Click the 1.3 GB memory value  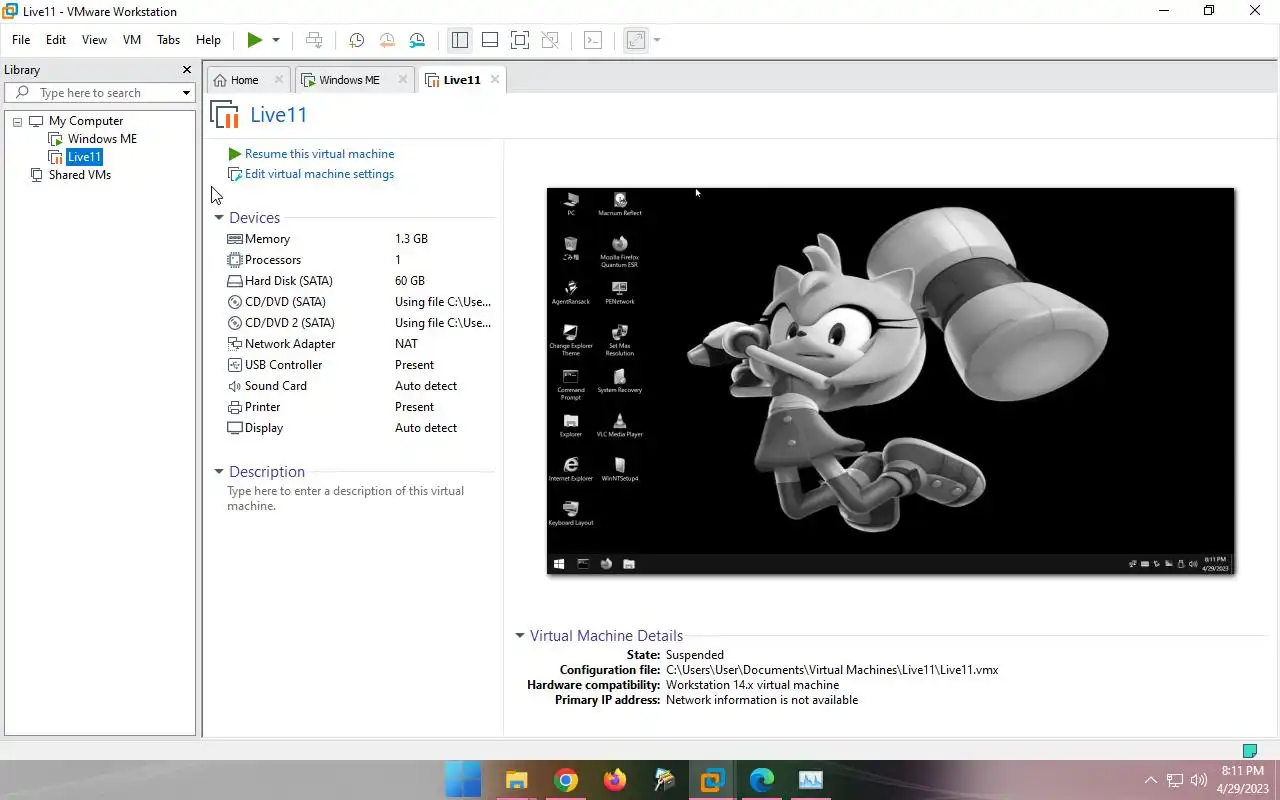(411, 239)
